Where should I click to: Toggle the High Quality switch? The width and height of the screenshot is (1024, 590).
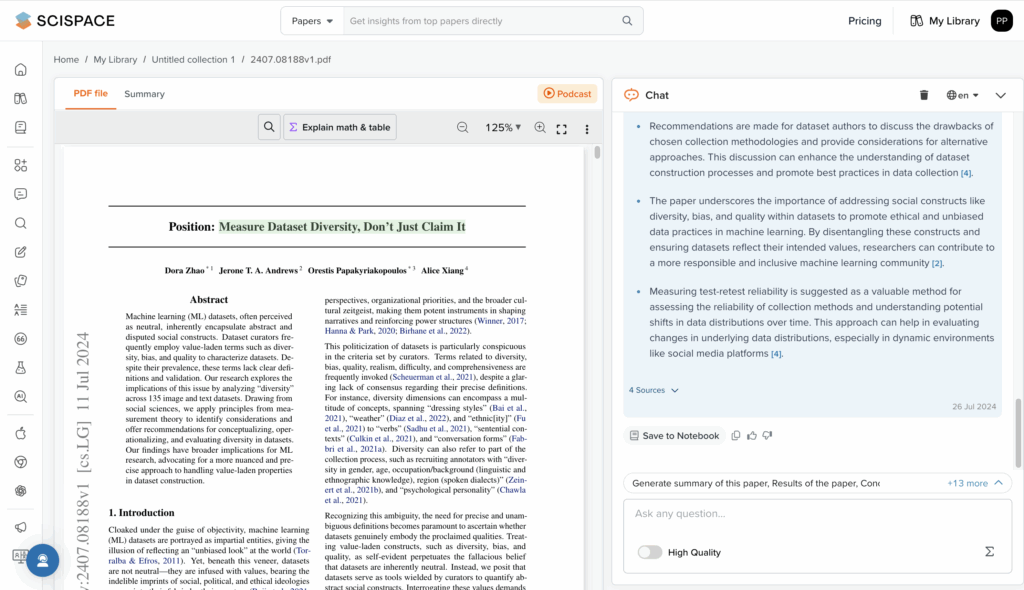pyautogui.click(x=650, y=552)
